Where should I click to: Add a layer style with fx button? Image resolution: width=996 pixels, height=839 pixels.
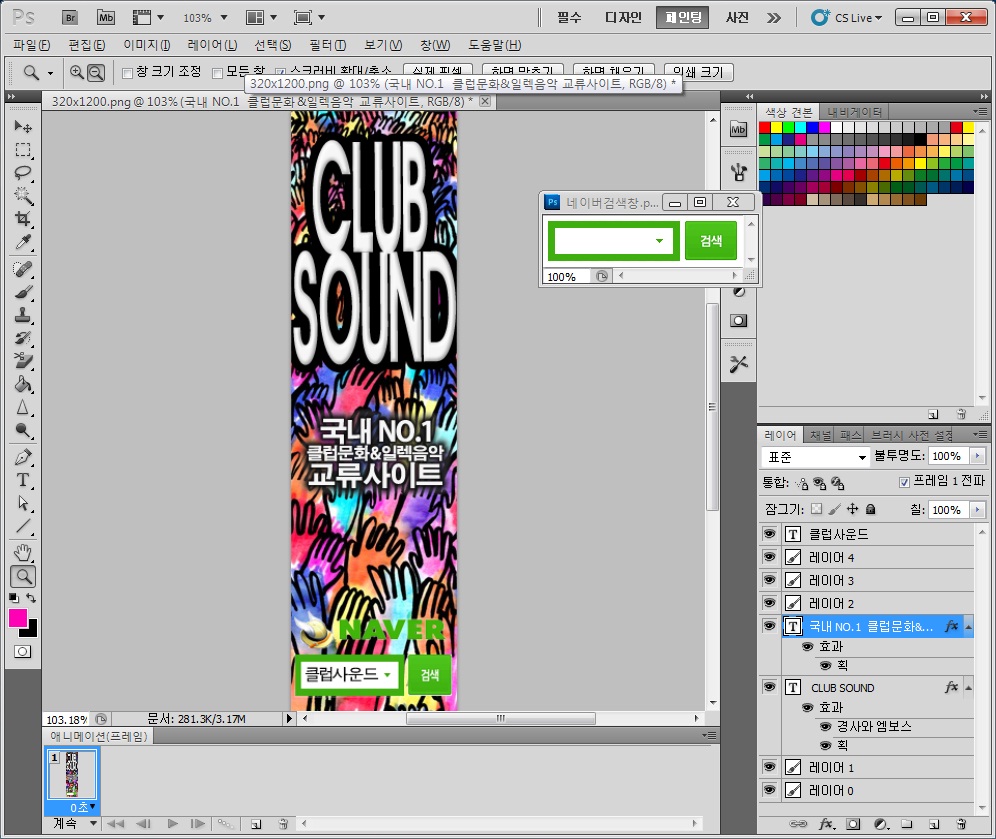pos(826,824)
